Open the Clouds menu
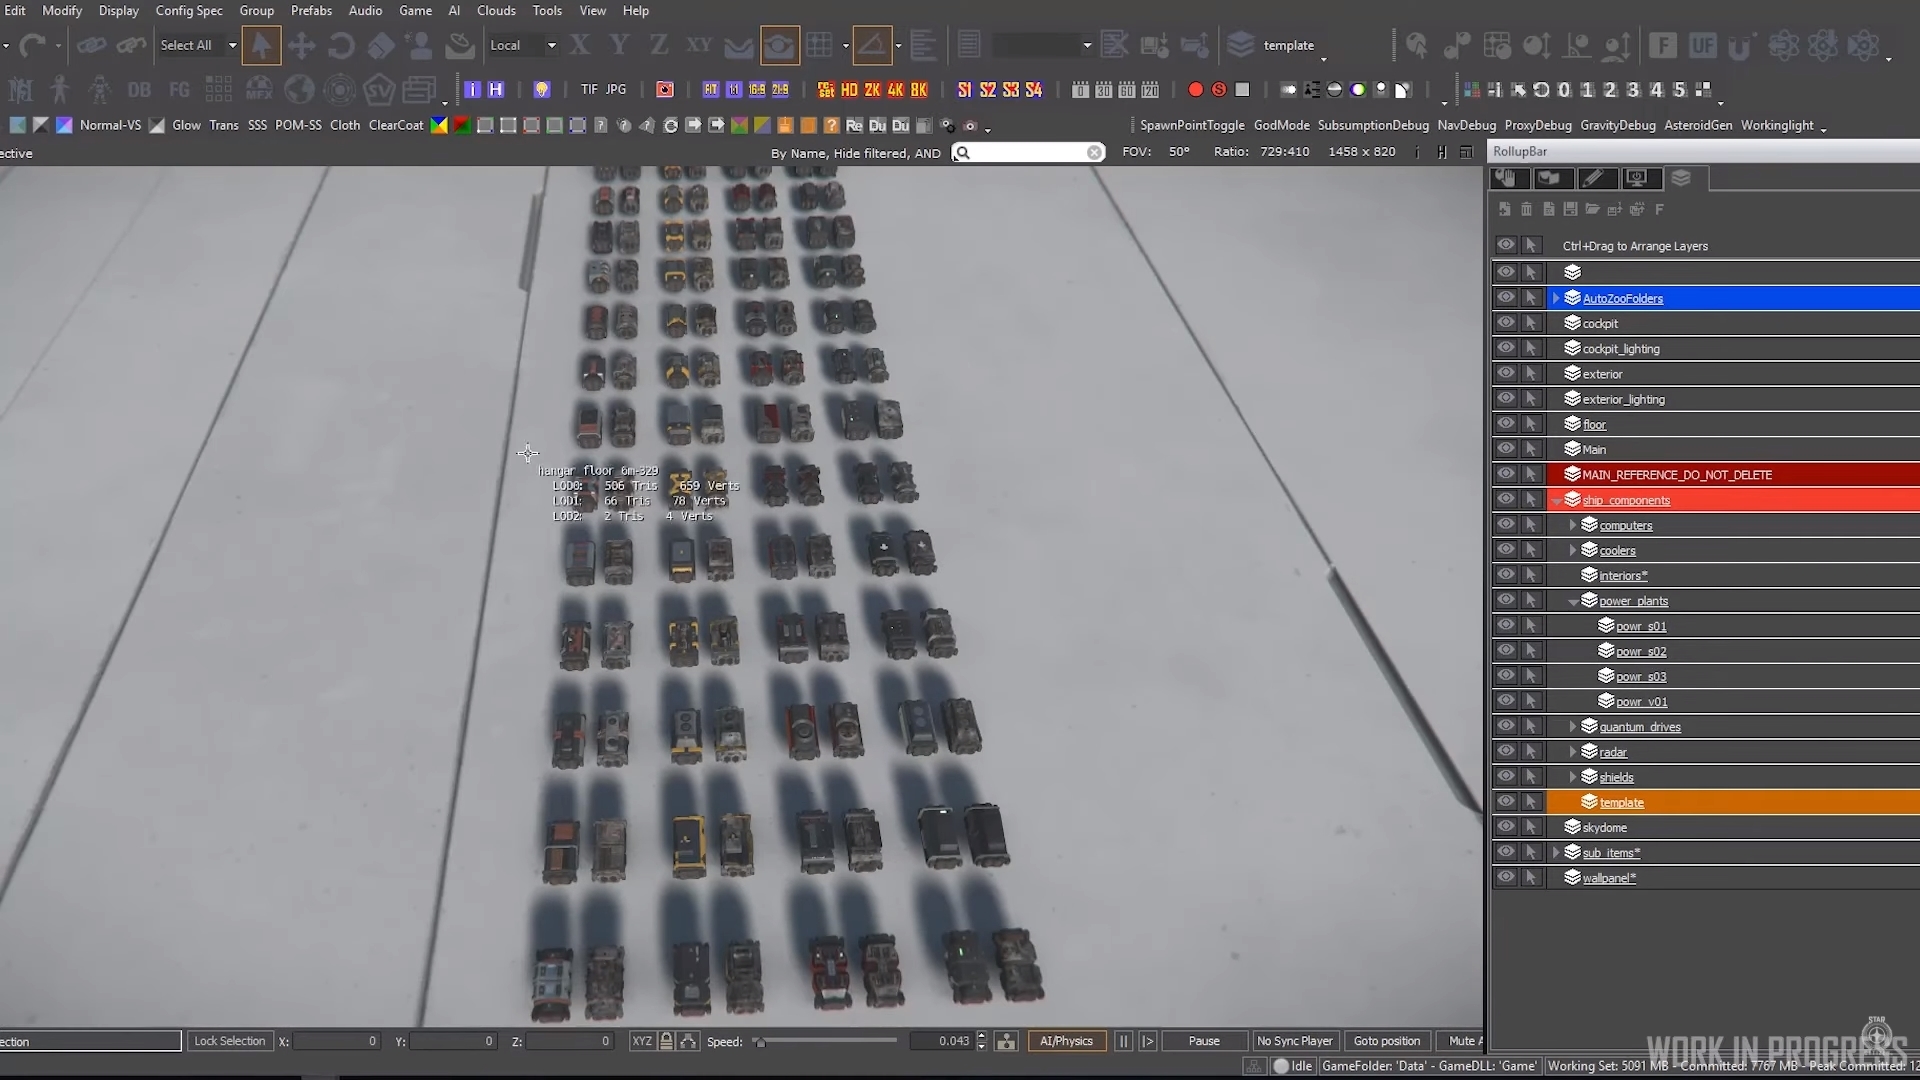The image size is (1920, 1080). (x=496, y=10)
